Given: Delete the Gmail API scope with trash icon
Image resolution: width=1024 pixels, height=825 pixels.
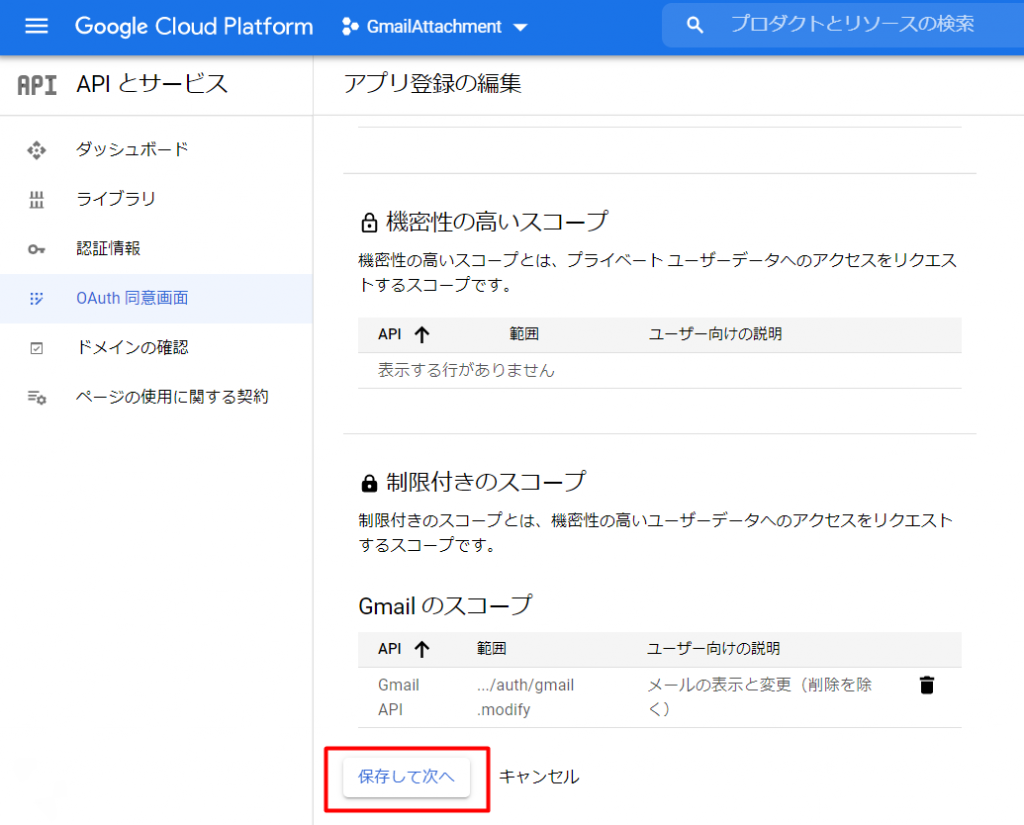Looking at the screenshot, I should tap(926, 685).
